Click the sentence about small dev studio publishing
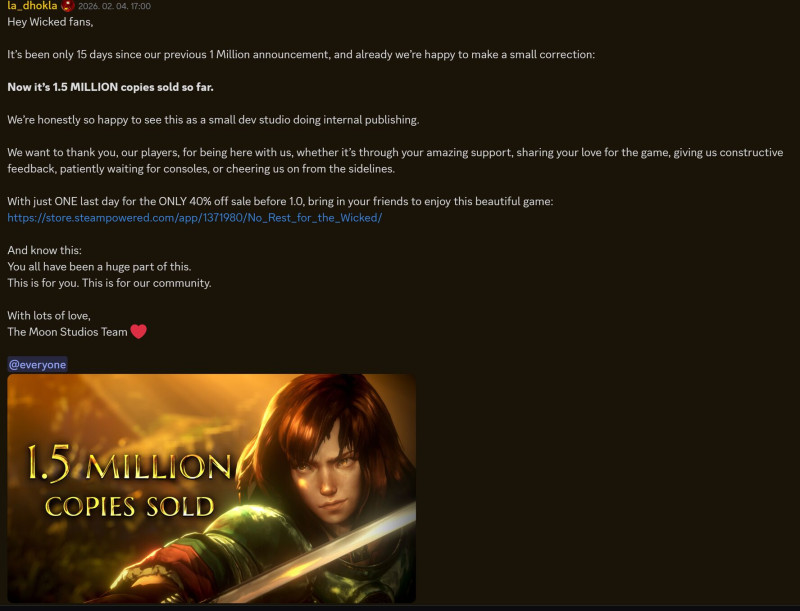 (213, 120)
